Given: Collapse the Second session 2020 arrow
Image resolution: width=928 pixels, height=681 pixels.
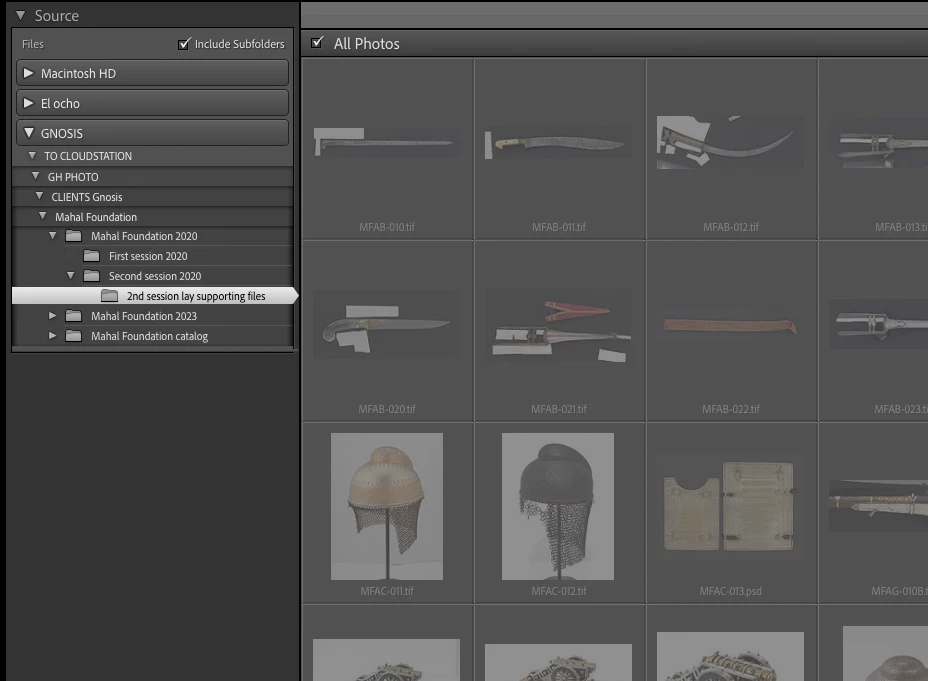Looking at the screenshot, I should (71, 276).
